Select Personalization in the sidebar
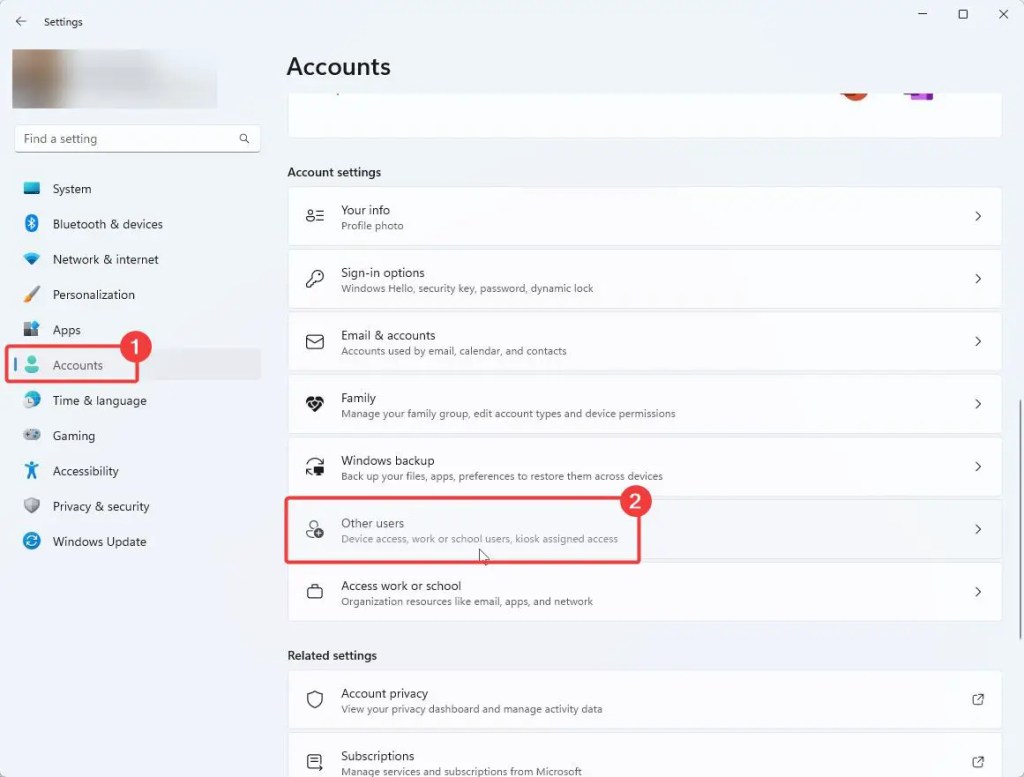1024x777 pixels. [x=137, y=294]
